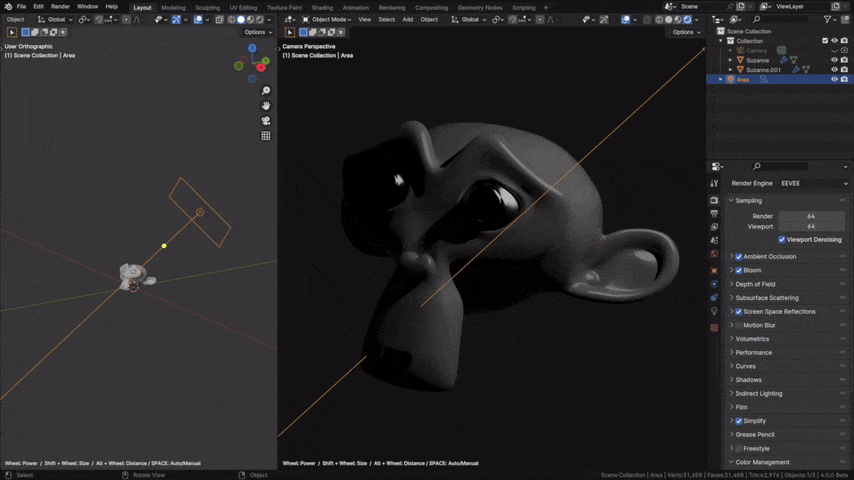Image resolution: width=854 pixels, height=480 pixels.
Task: Open the Light data properties tab icon
Action: 714,311
